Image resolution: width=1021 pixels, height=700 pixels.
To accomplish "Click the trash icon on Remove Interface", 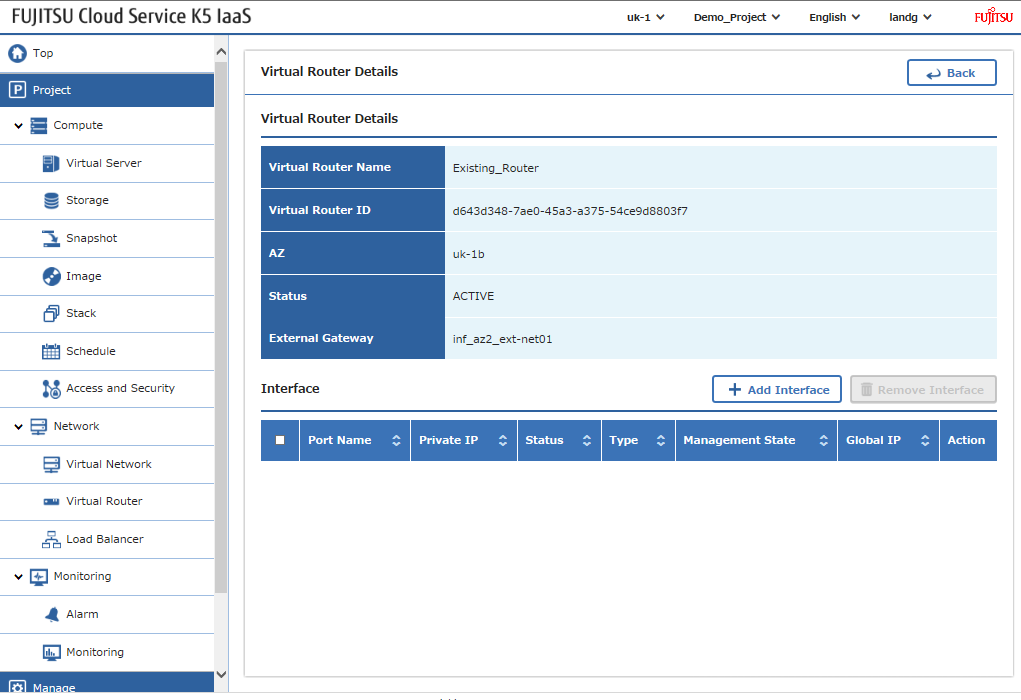I will (867, 389).
